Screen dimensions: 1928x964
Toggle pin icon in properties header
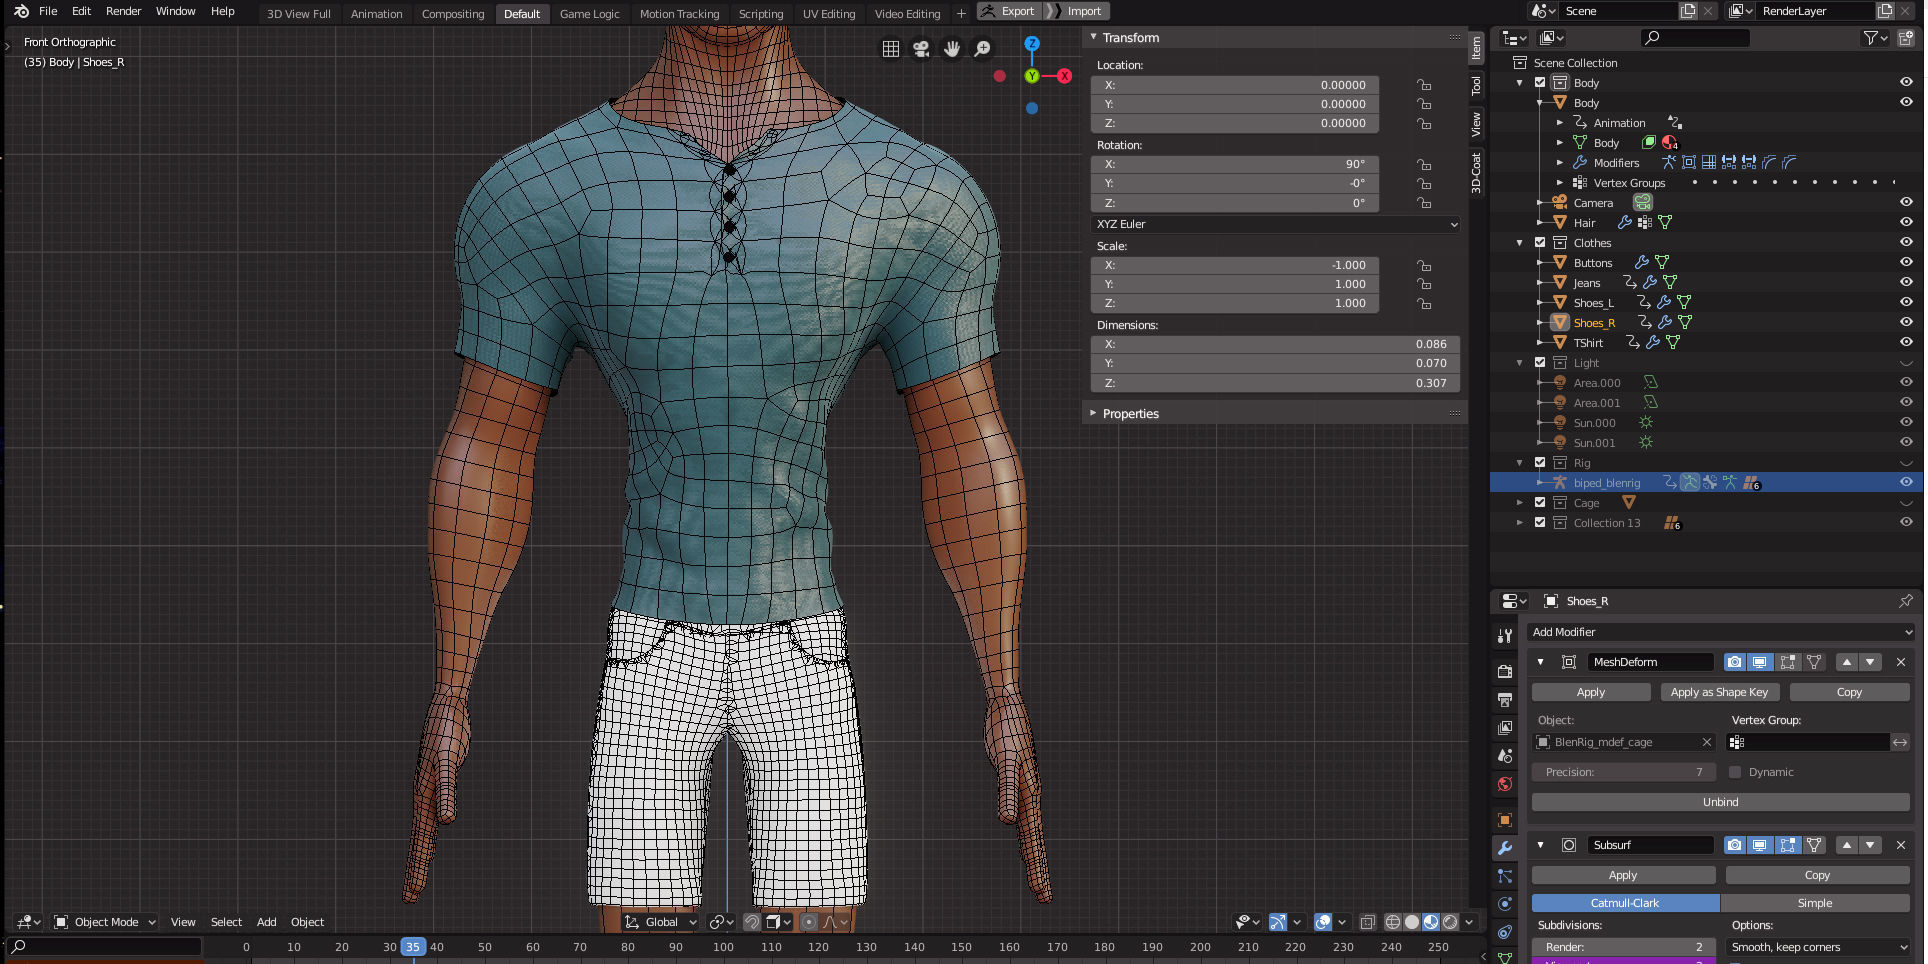pos(1905,601)
